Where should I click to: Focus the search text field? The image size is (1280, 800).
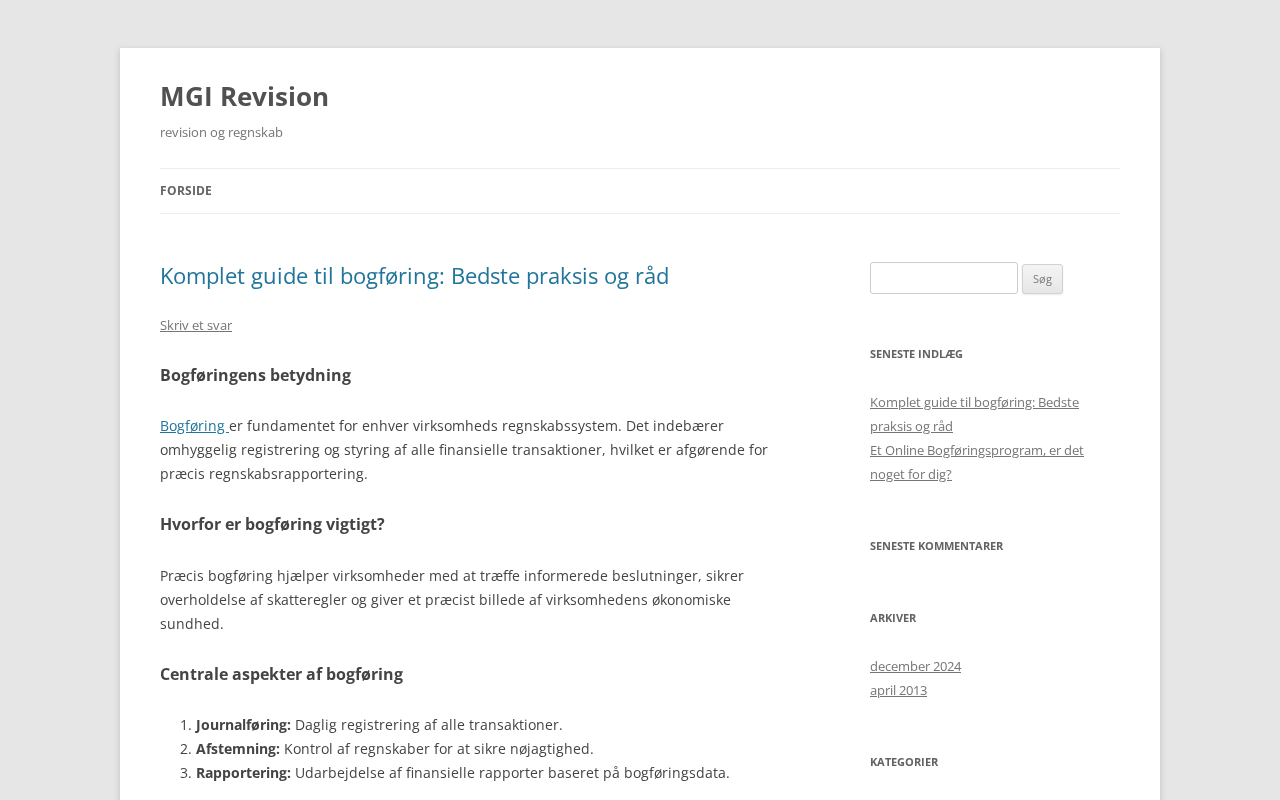[x=943, y=278]
